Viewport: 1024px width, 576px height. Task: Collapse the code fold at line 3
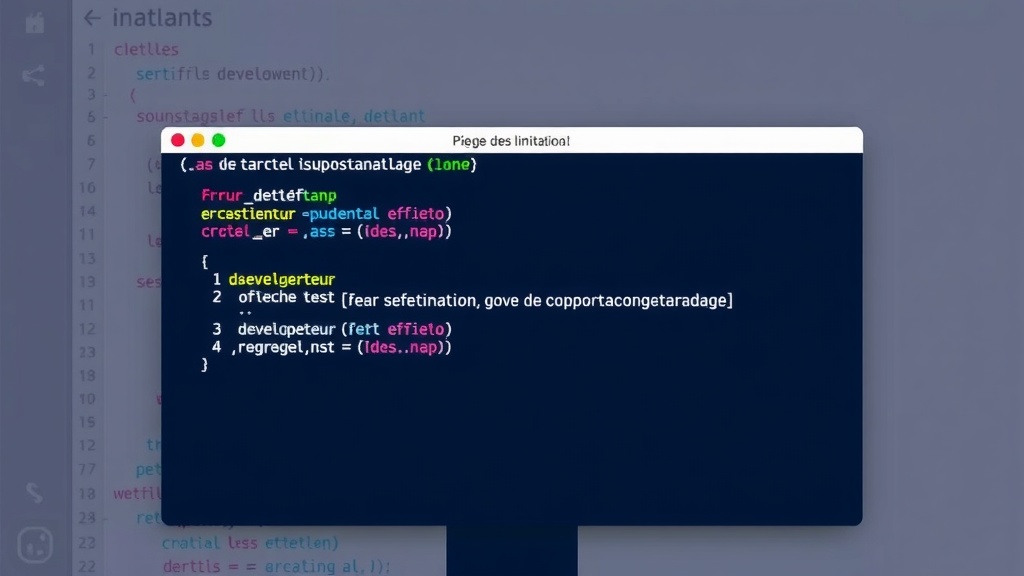point(105,95)
